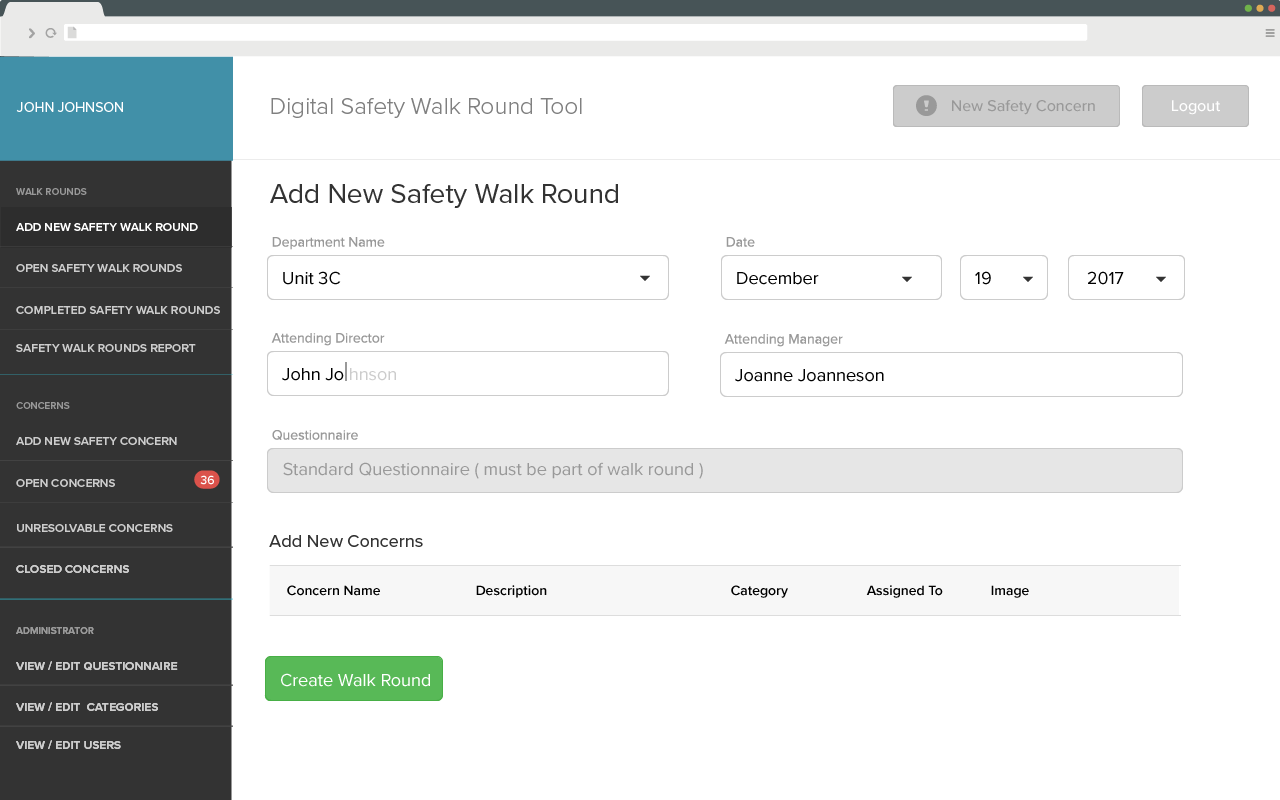Click the Date field label
1280x800 pixels.
point(740,242)
